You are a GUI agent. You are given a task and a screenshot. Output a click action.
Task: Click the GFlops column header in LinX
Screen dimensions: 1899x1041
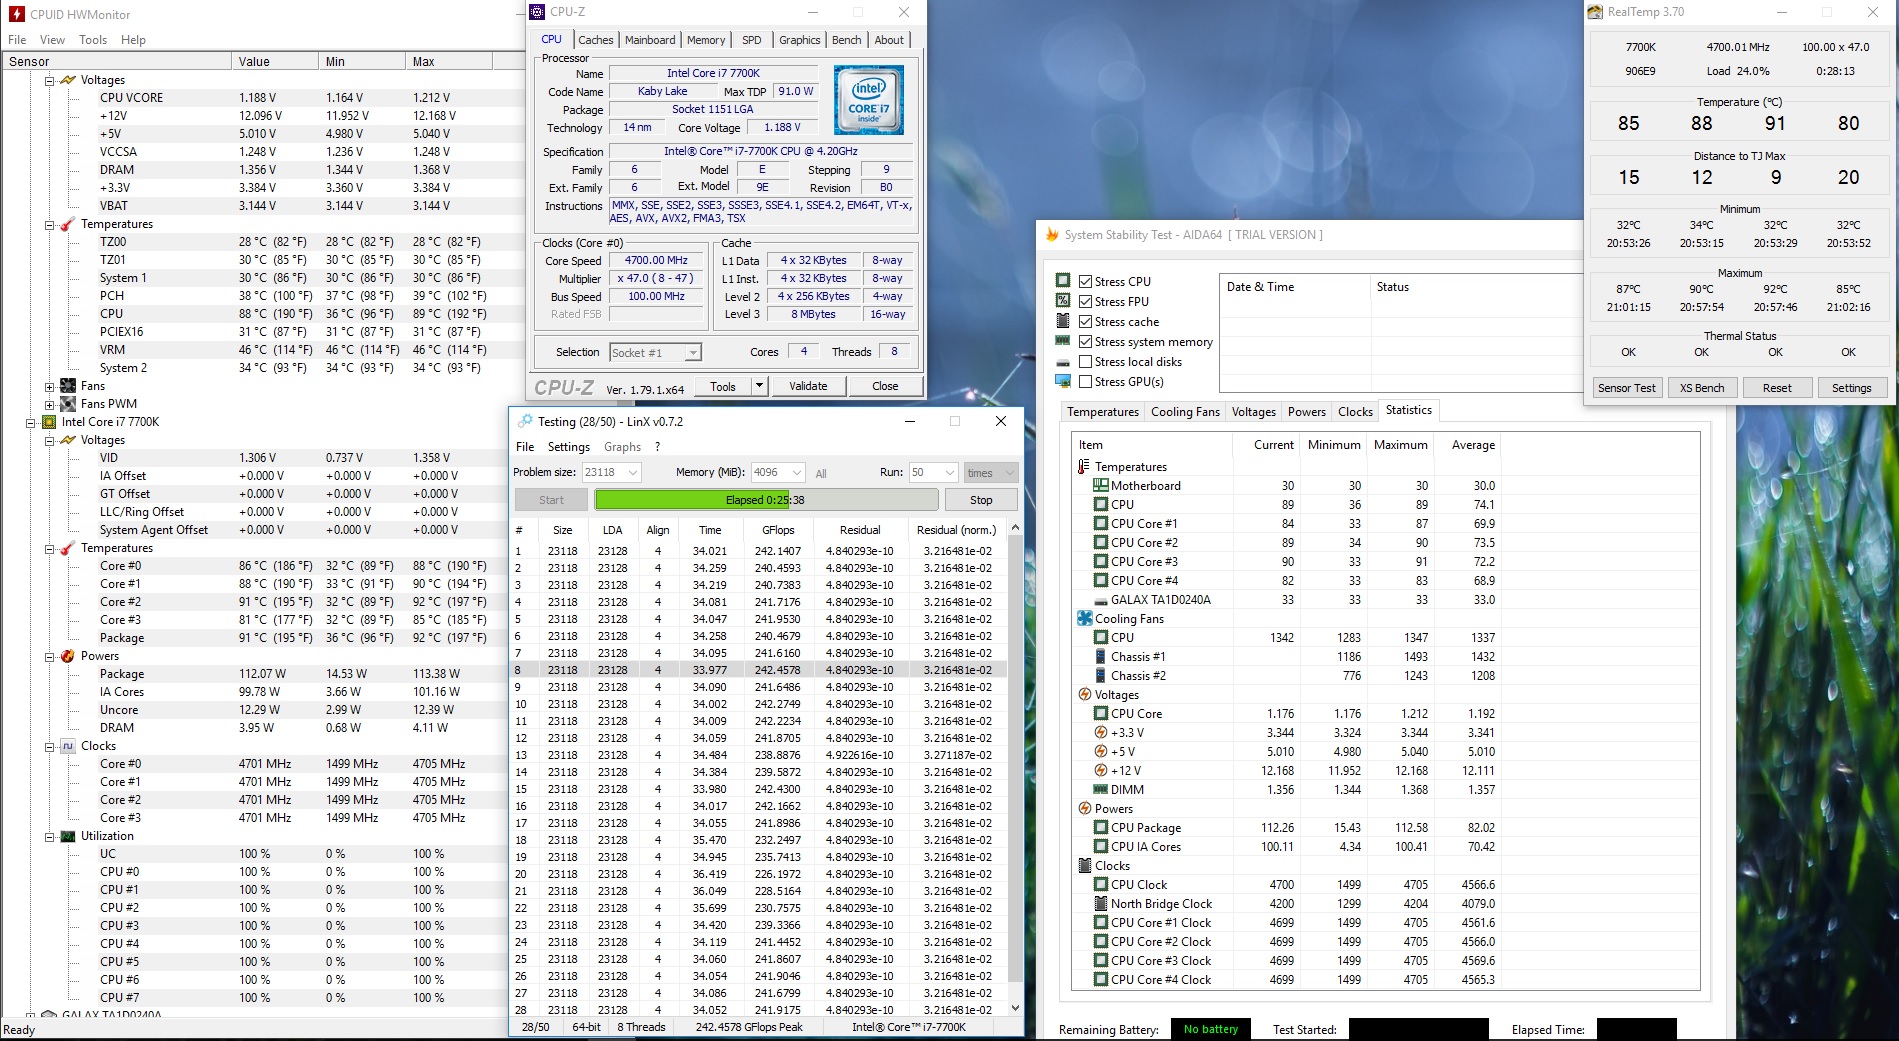pyautogui.click(x=778, y=530)
